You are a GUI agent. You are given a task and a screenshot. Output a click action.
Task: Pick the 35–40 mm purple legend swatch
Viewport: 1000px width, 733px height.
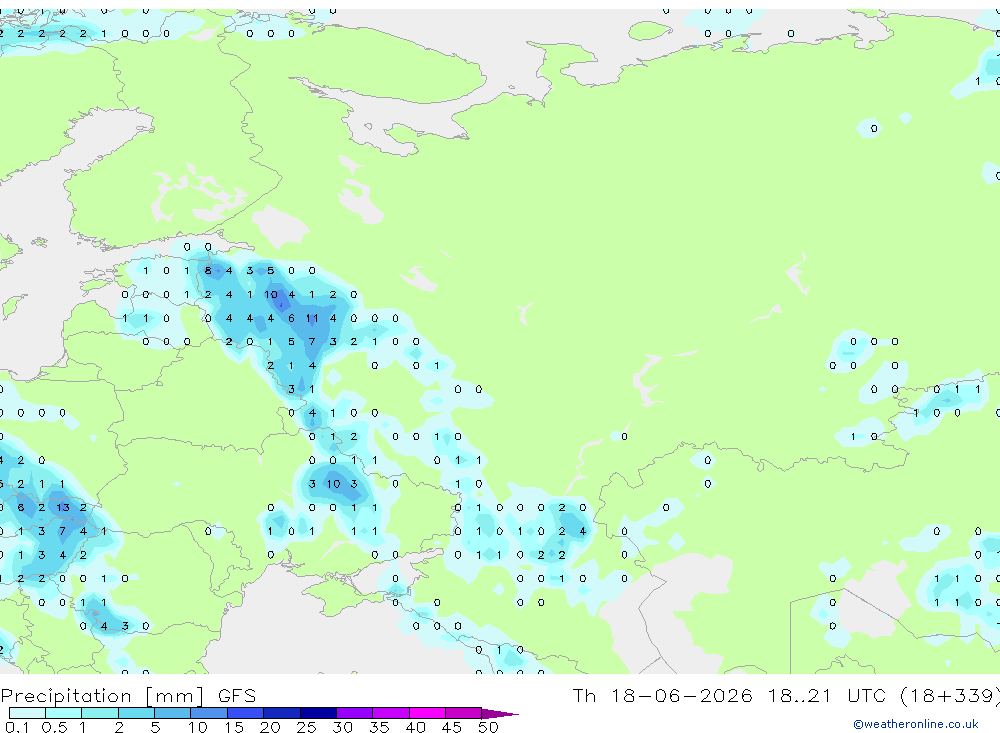(x=391, y=713)
